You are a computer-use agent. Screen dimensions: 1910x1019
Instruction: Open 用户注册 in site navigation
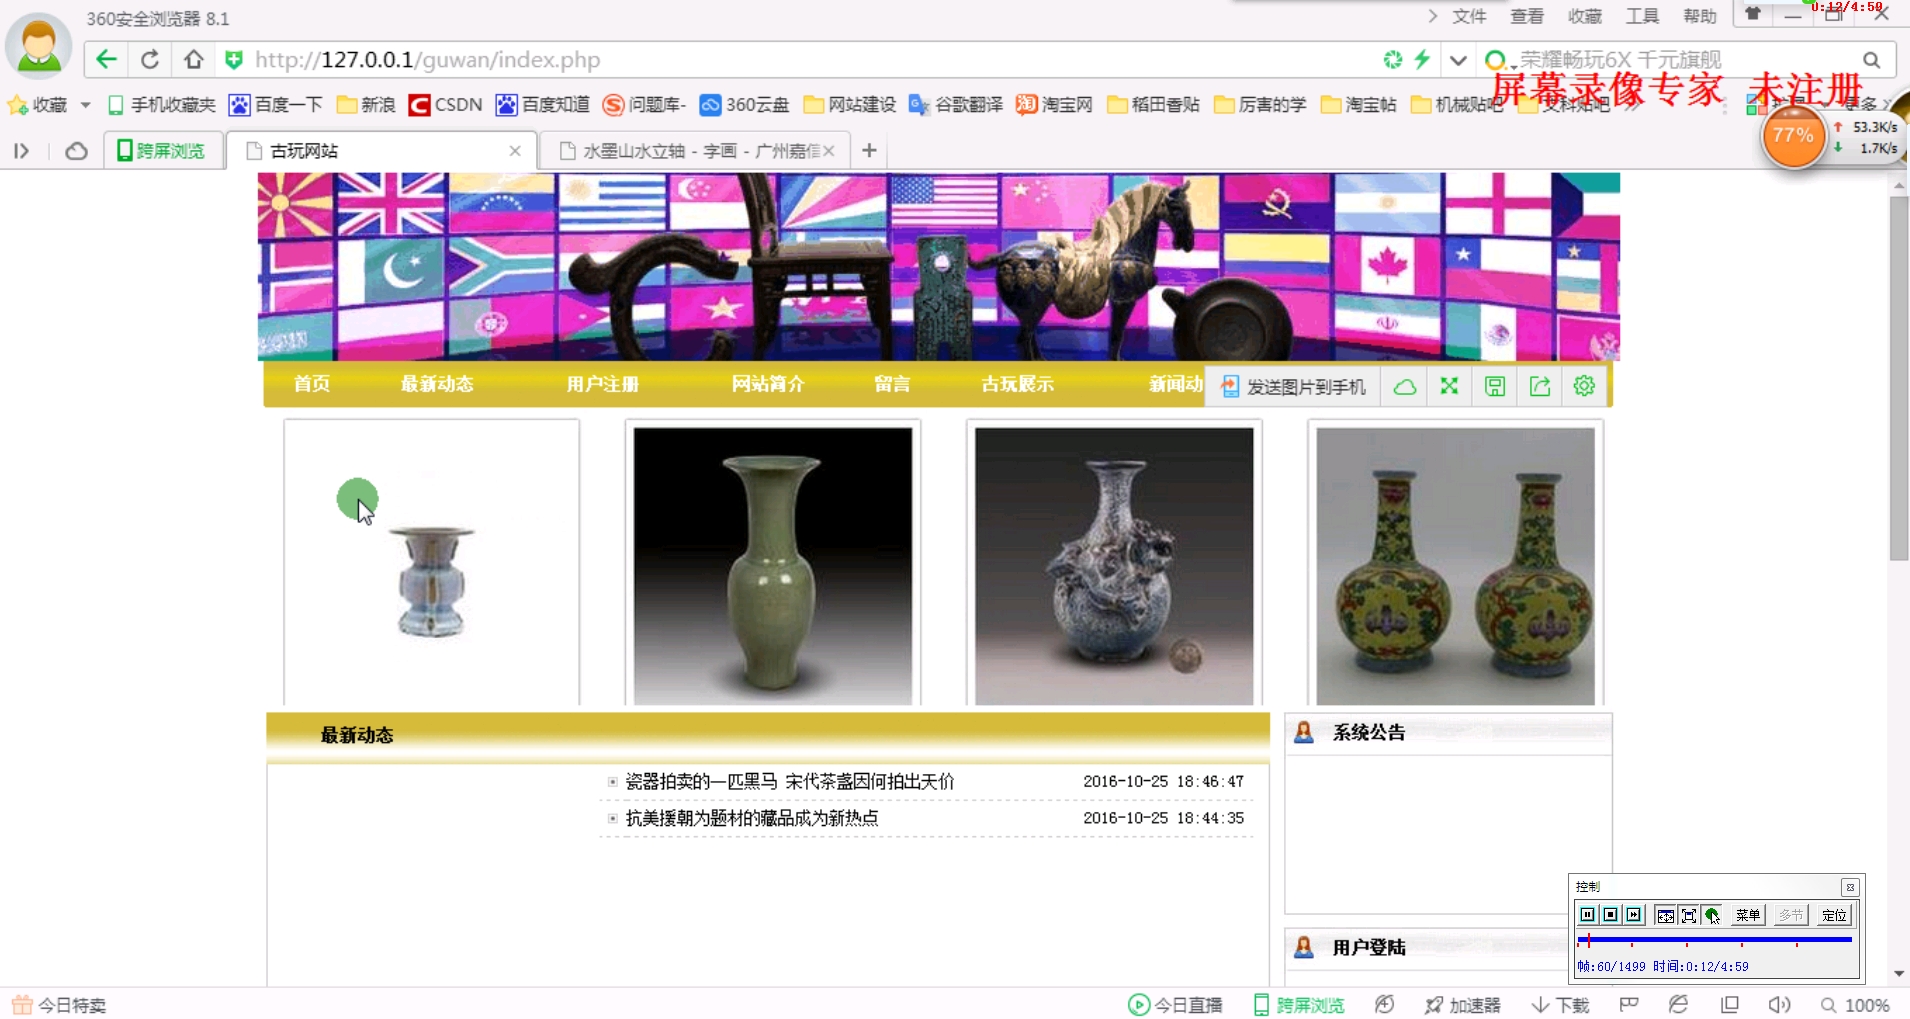602,384
